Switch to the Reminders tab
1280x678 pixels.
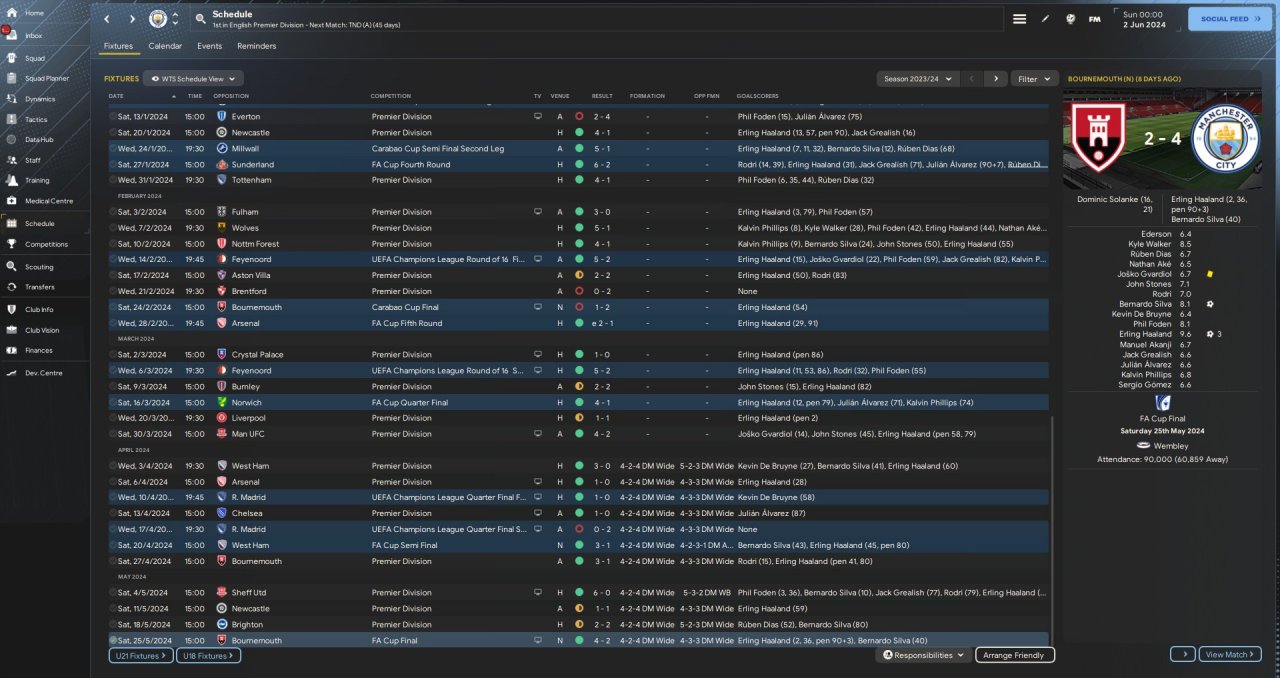(256, 46)
